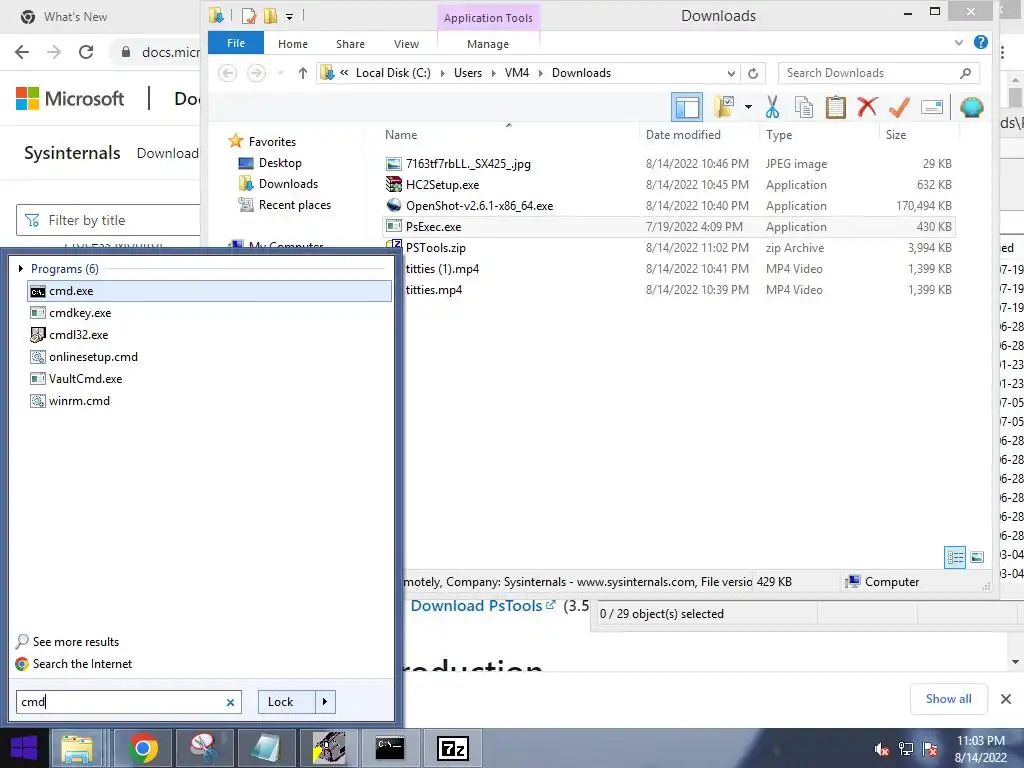Open Explorer Help question mark icon

coord(980,42)
